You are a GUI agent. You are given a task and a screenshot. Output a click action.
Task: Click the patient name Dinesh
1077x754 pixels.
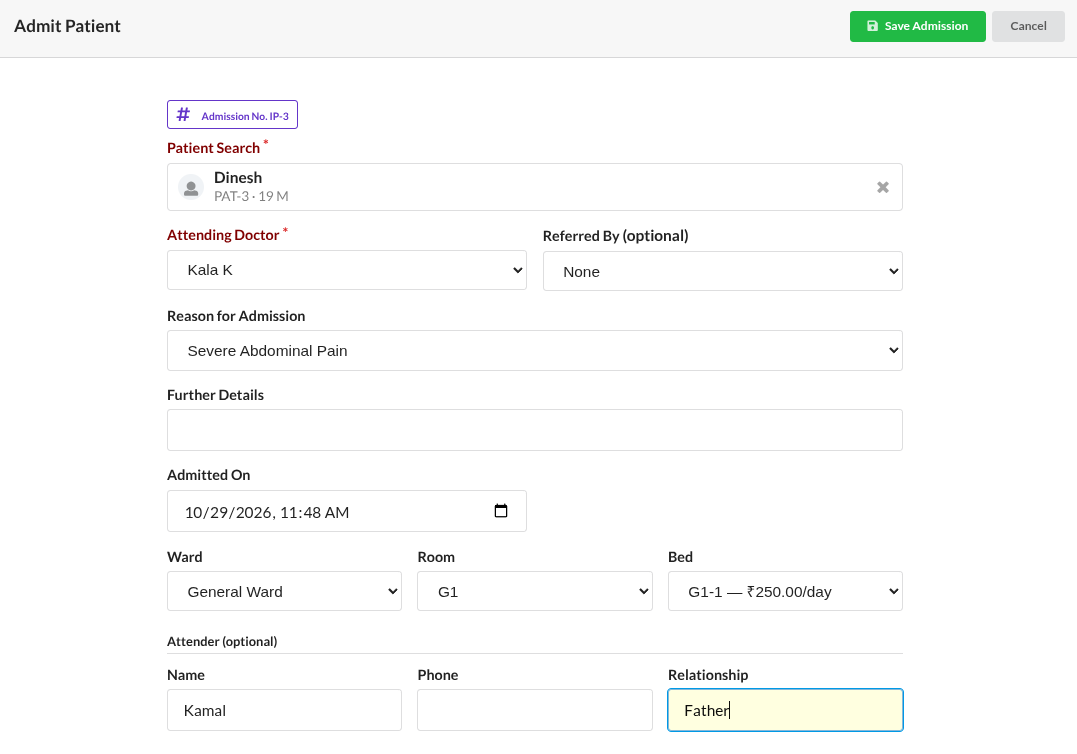[238, 178]
